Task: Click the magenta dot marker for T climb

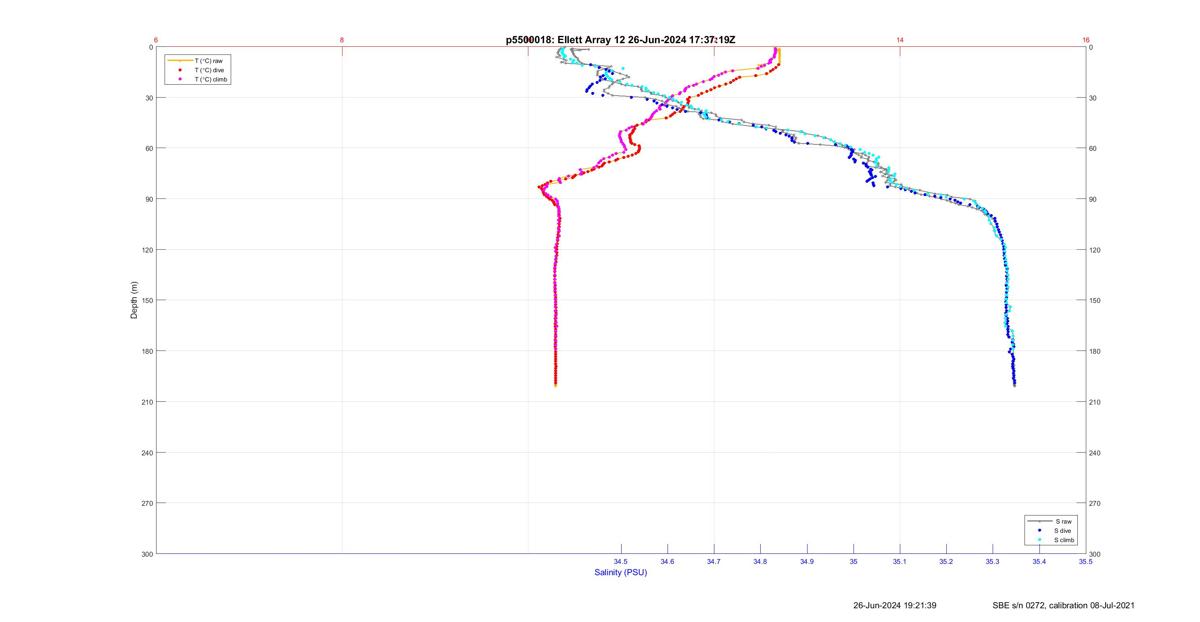Action: 180,79
